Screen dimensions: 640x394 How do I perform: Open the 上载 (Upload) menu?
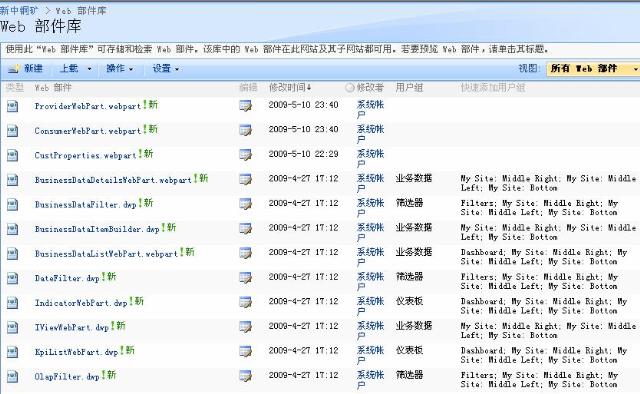76,69
